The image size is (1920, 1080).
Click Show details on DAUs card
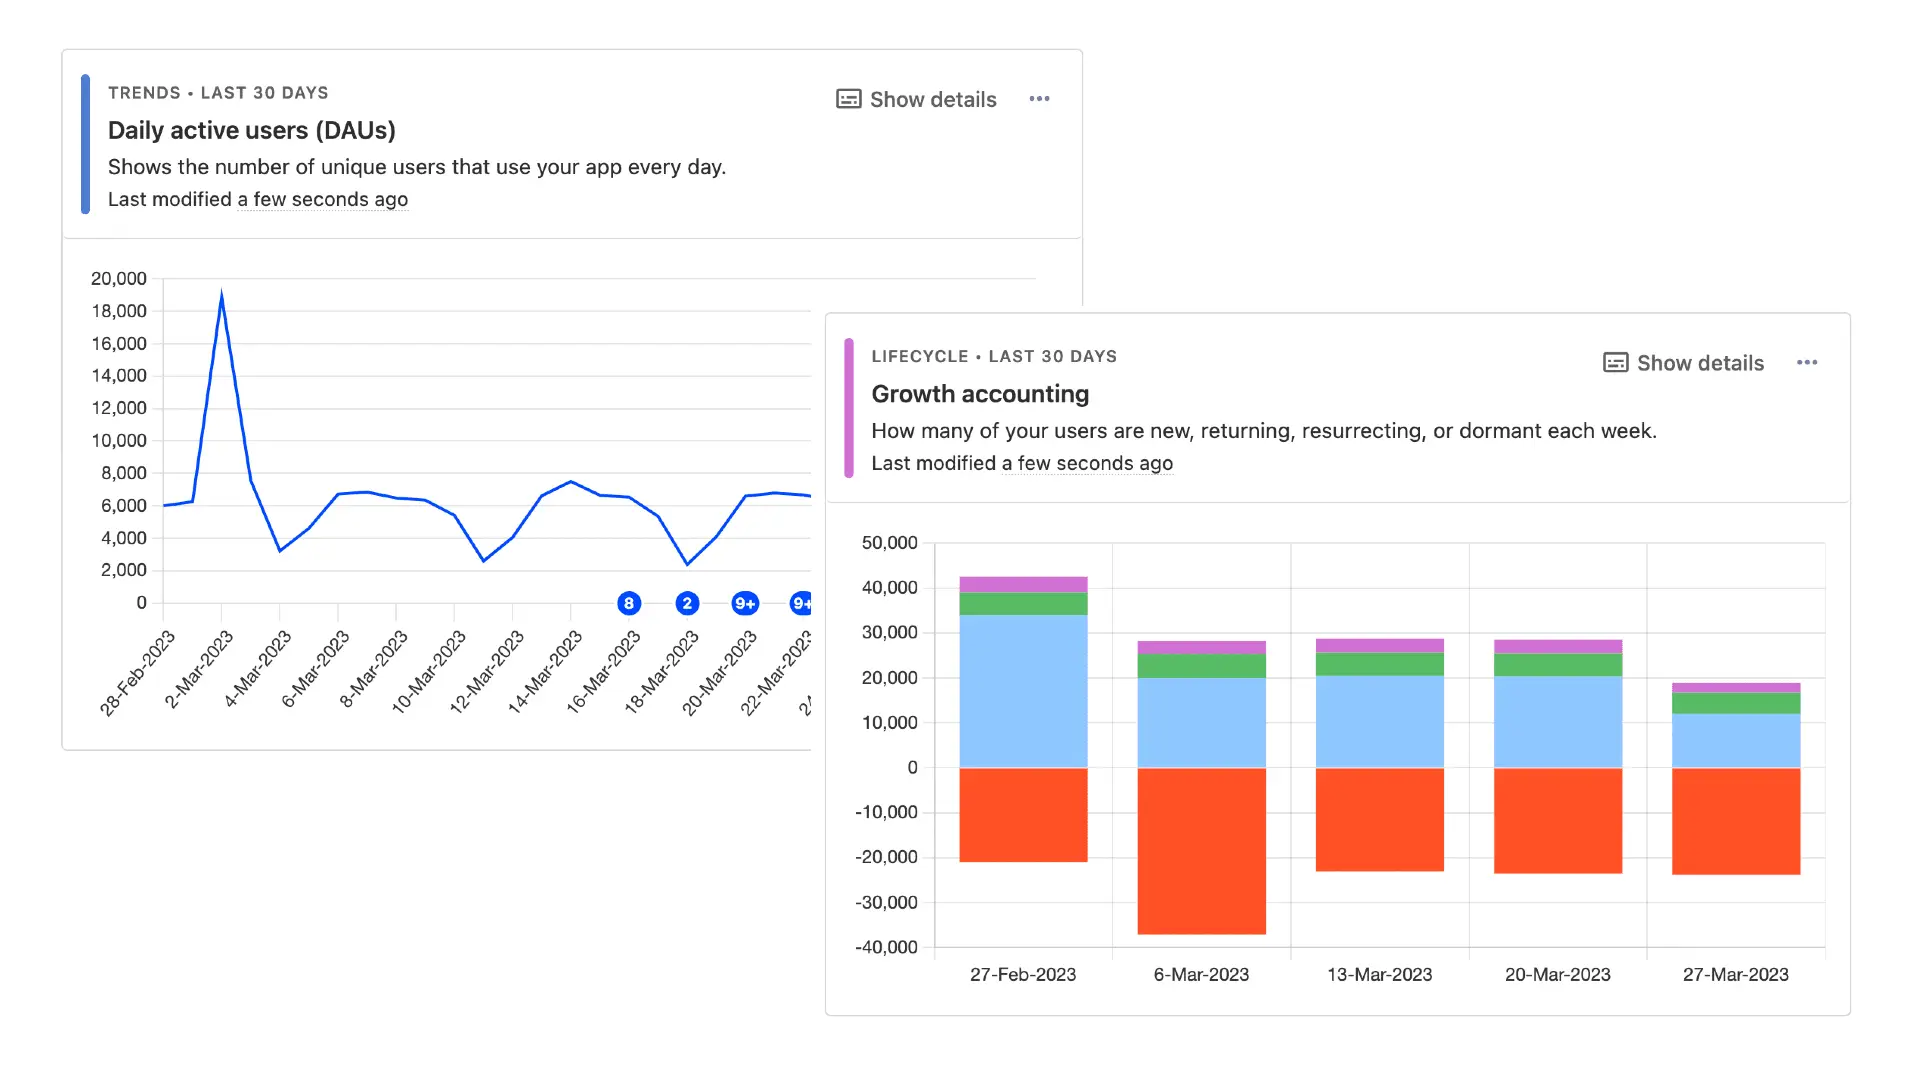(x=916, y=99)
